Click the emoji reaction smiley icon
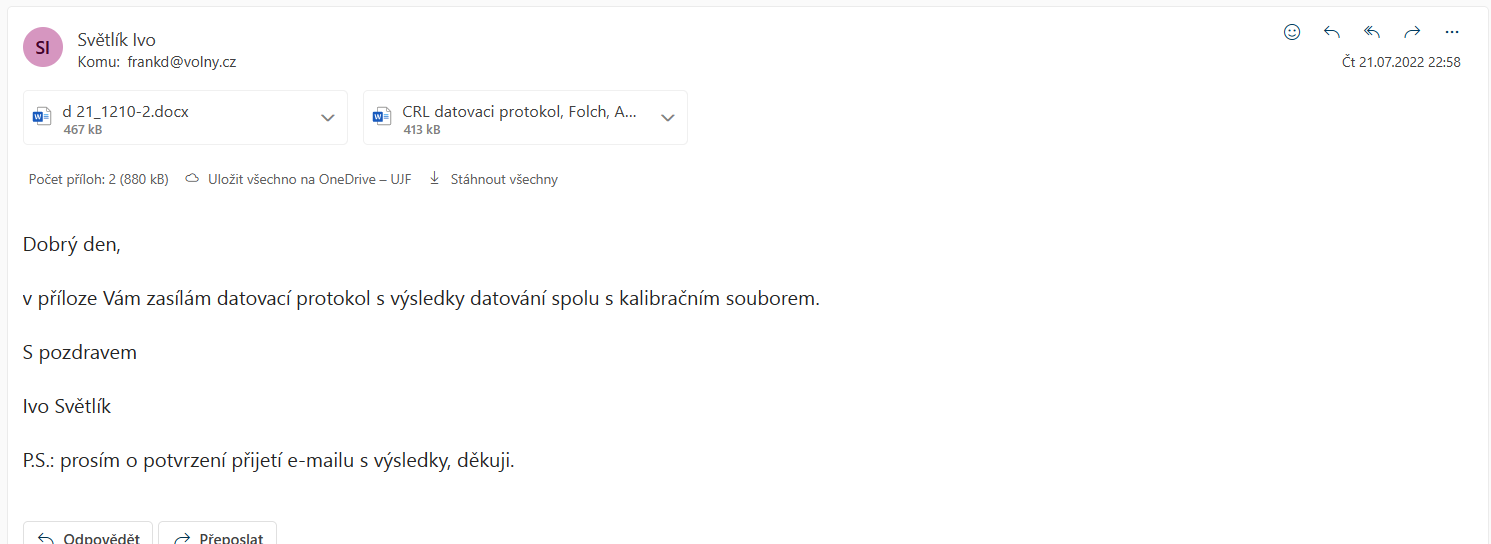This screenshot has height=544, width=1491. coord(1292,32)
